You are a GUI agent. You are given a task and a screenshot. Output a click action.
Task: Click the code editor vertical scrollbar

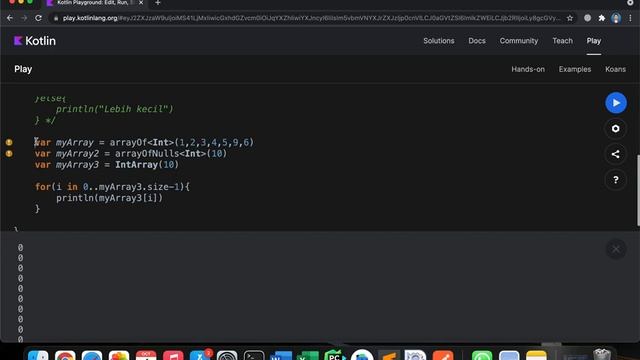(x=638, y=190)
